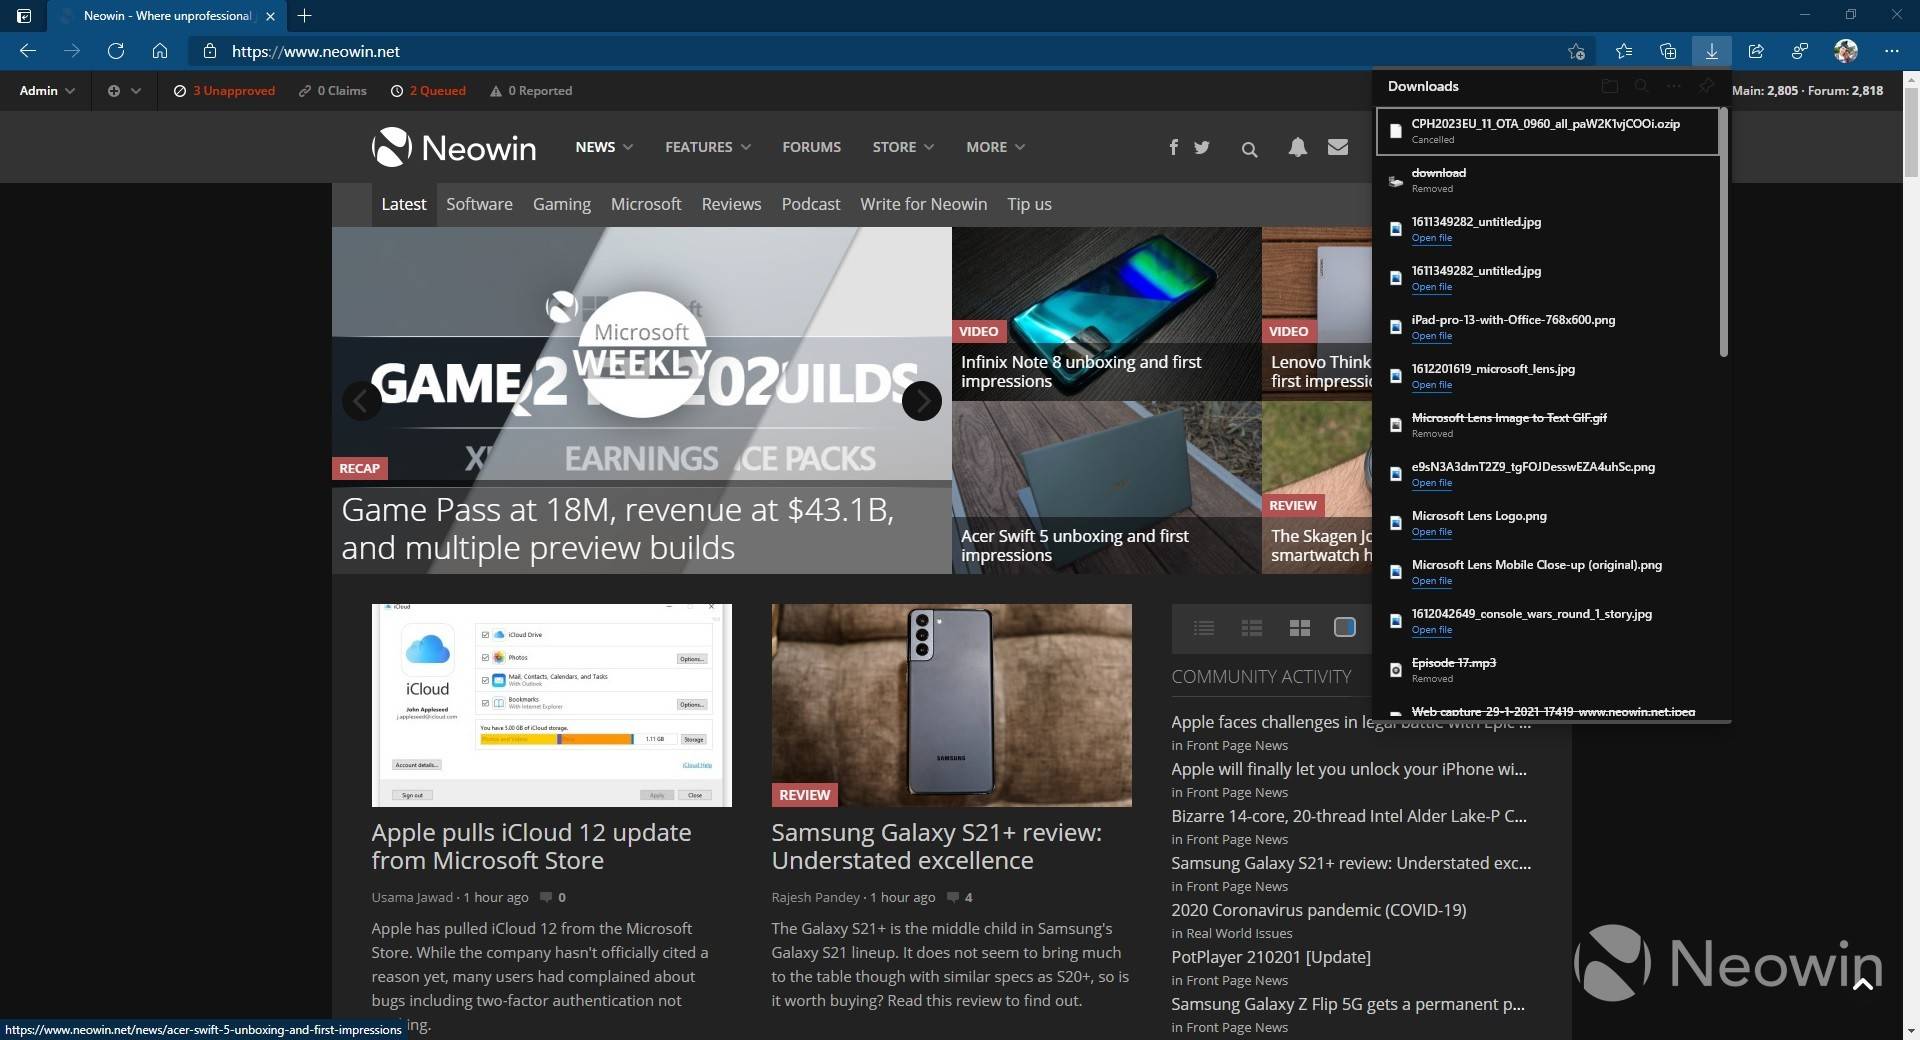The width and height of the screenshot is (1920, 1040).
Task: Select the Software tab
Action: point(479,204)
